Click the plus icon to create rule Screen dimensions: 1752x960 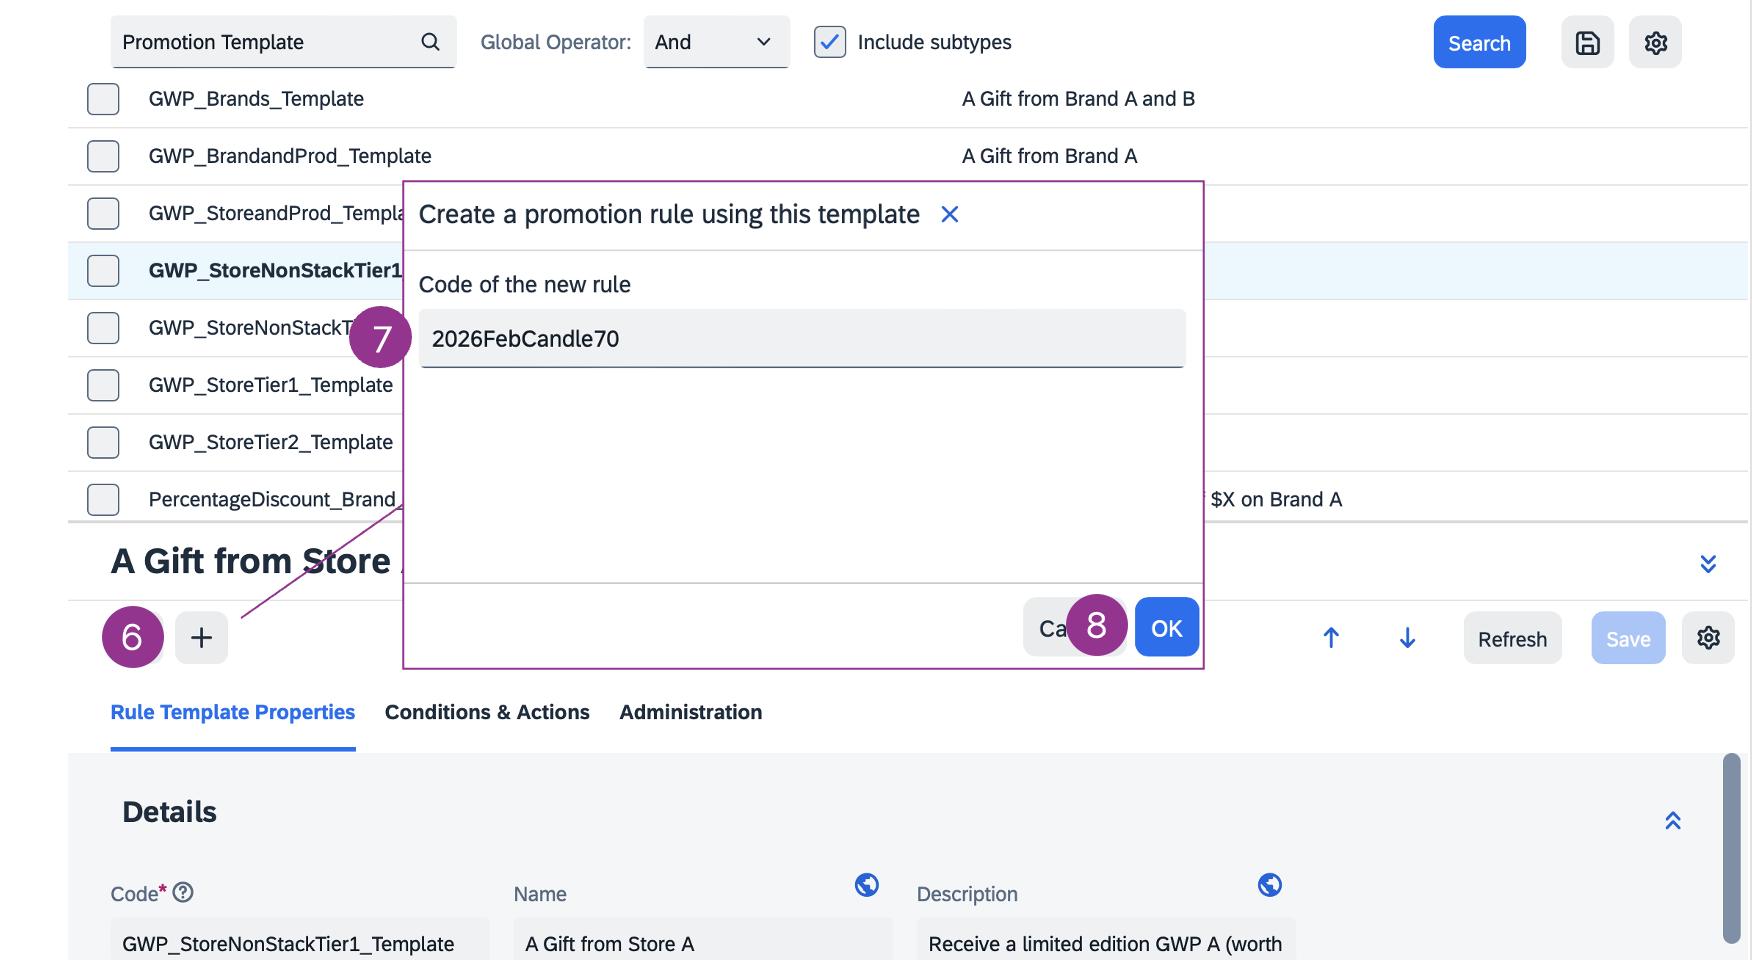(x=201, y=638)
